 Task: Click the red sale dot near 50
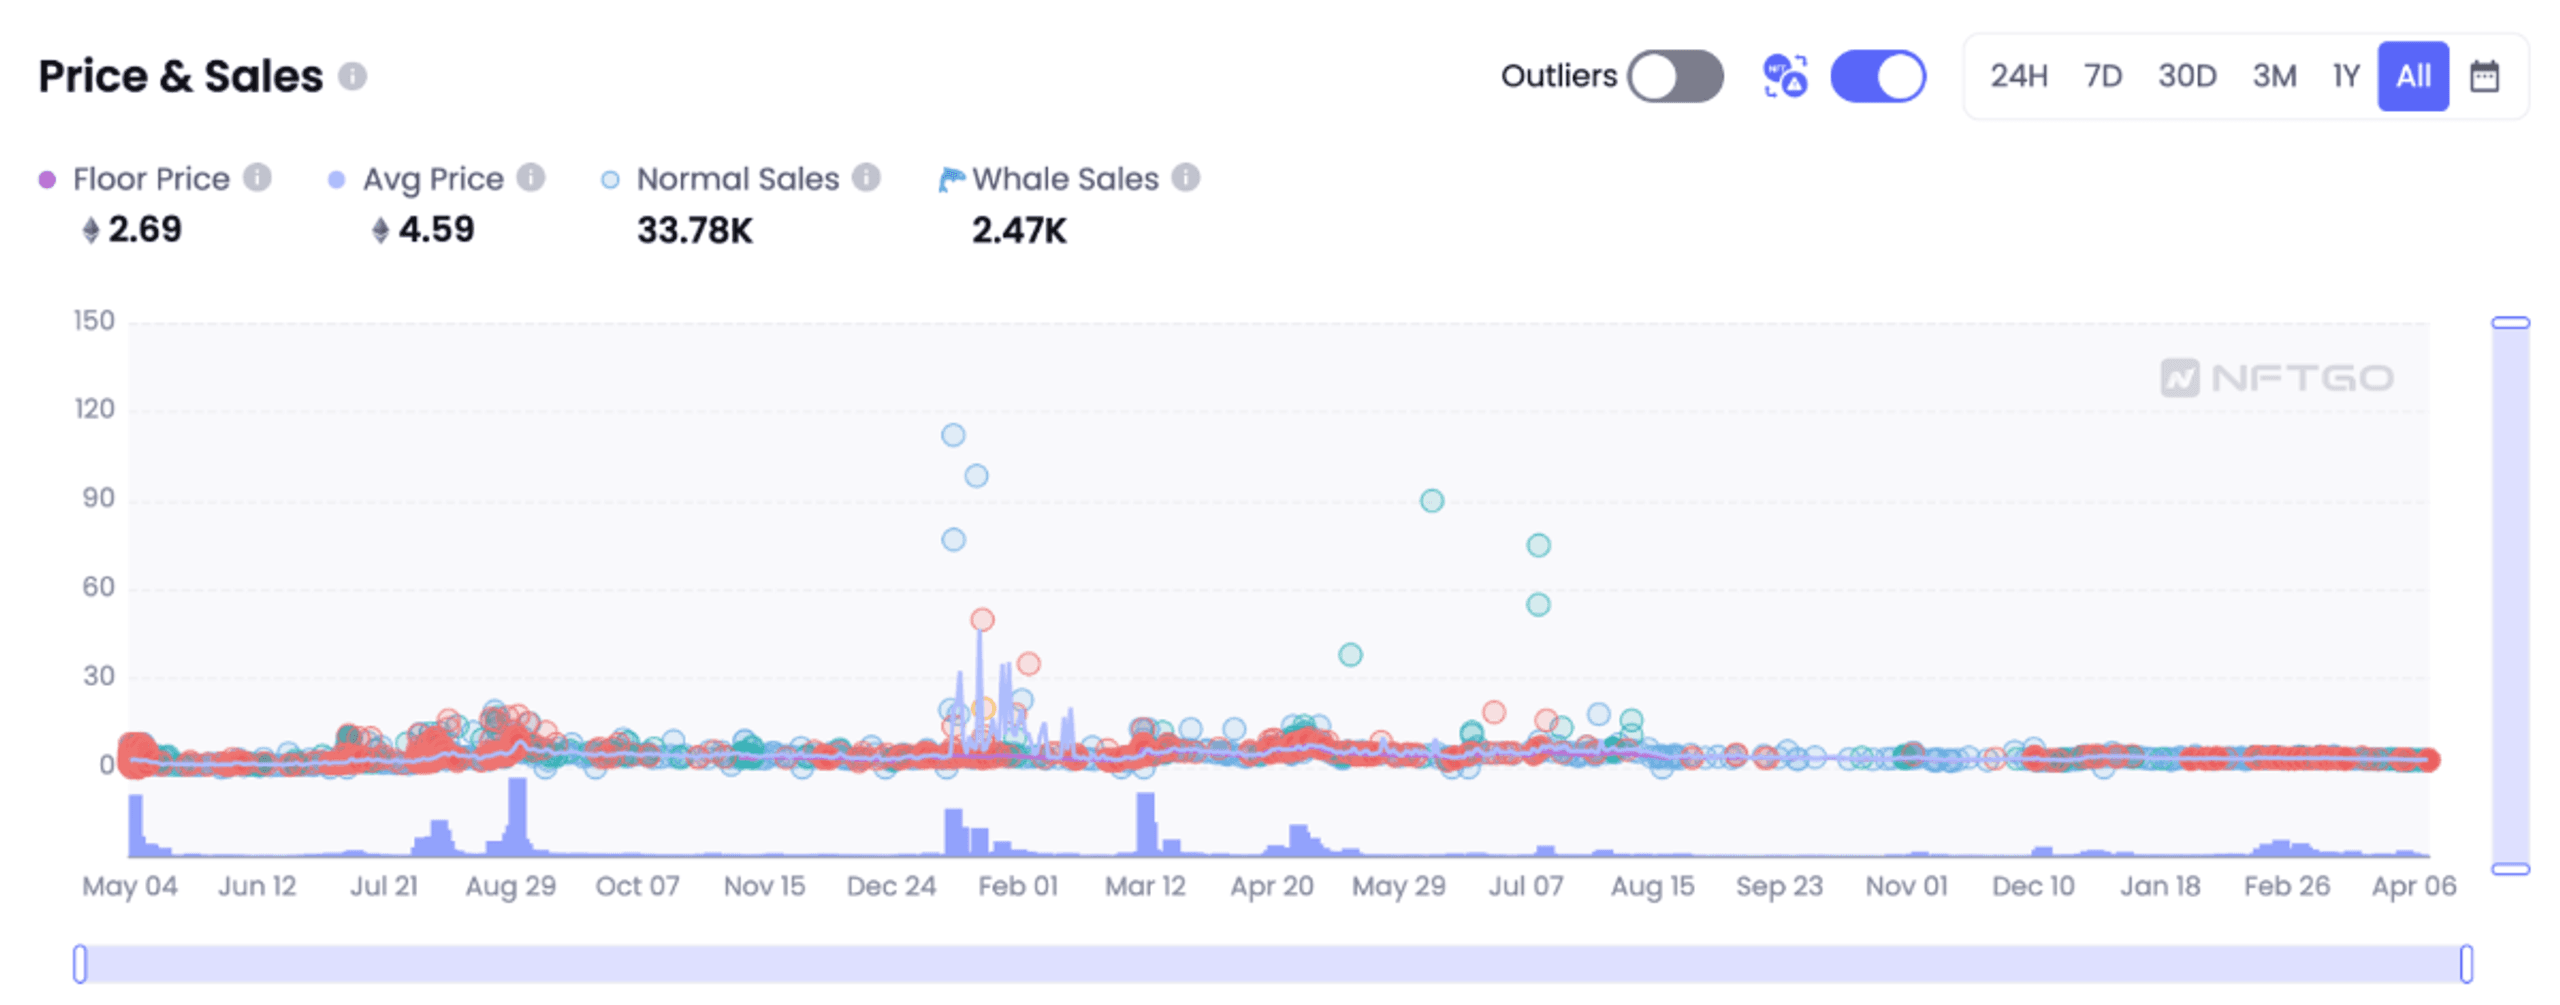coord(982,620)
